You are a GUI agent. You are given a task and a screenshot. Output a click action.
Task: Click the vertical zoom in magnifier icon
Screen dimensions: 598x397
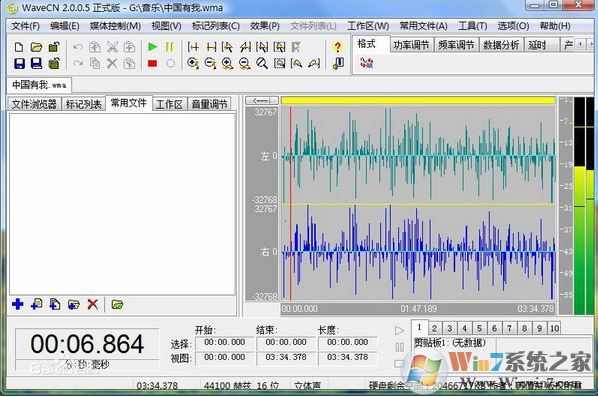click(193, 63)
